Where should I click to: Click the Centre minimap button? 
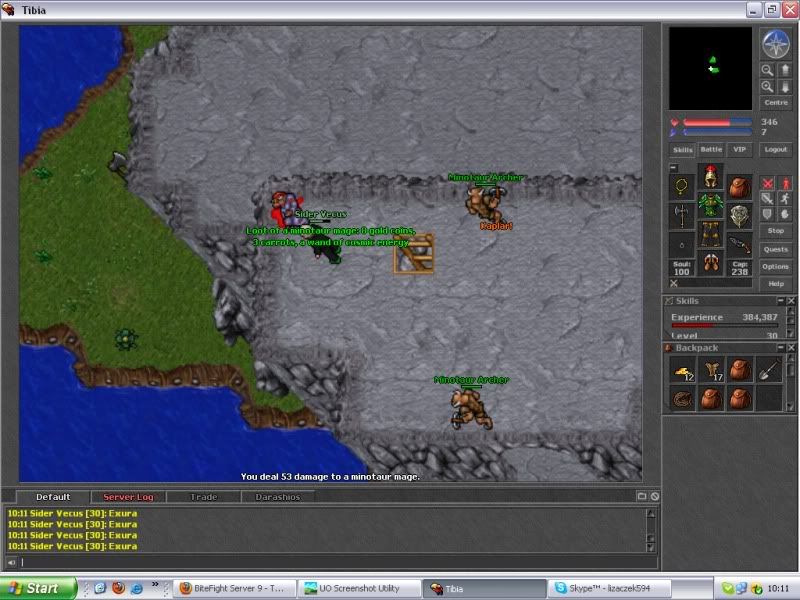(x=776, y=103)
